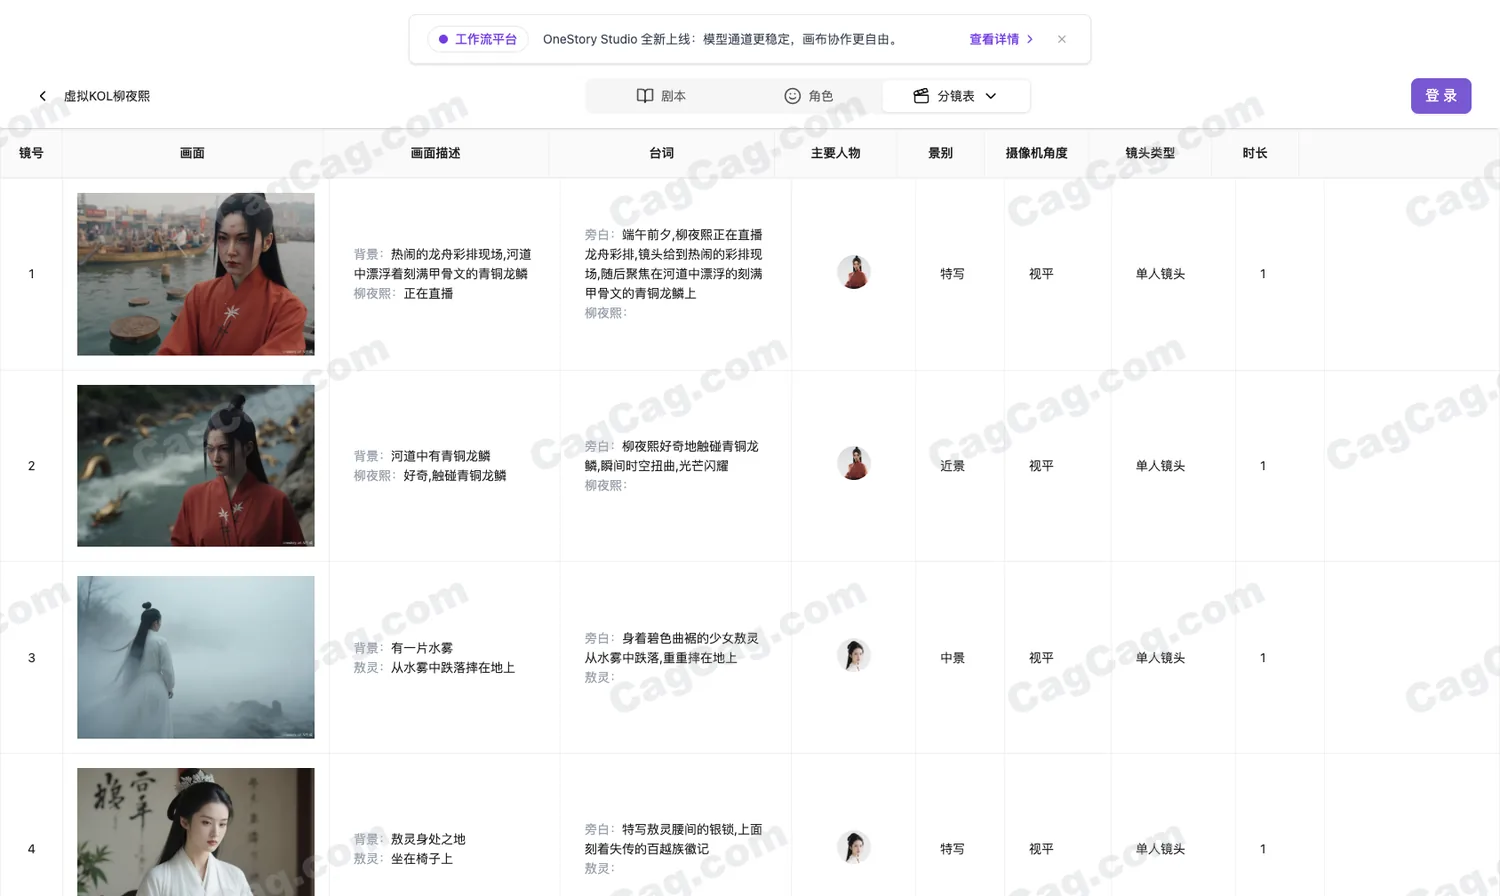Select the 特写 cell in row 4
The width and height of the screenshot is (1500, 896).
952,849
